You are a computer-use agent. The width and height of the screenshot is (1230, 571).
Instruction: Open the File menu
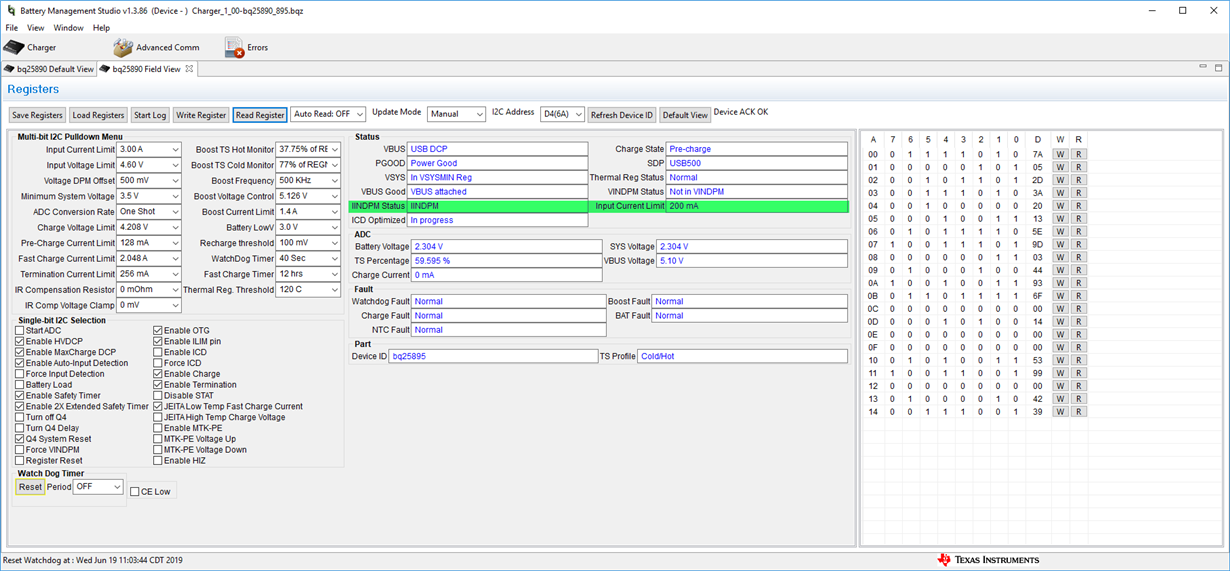[x=12, y=28]
